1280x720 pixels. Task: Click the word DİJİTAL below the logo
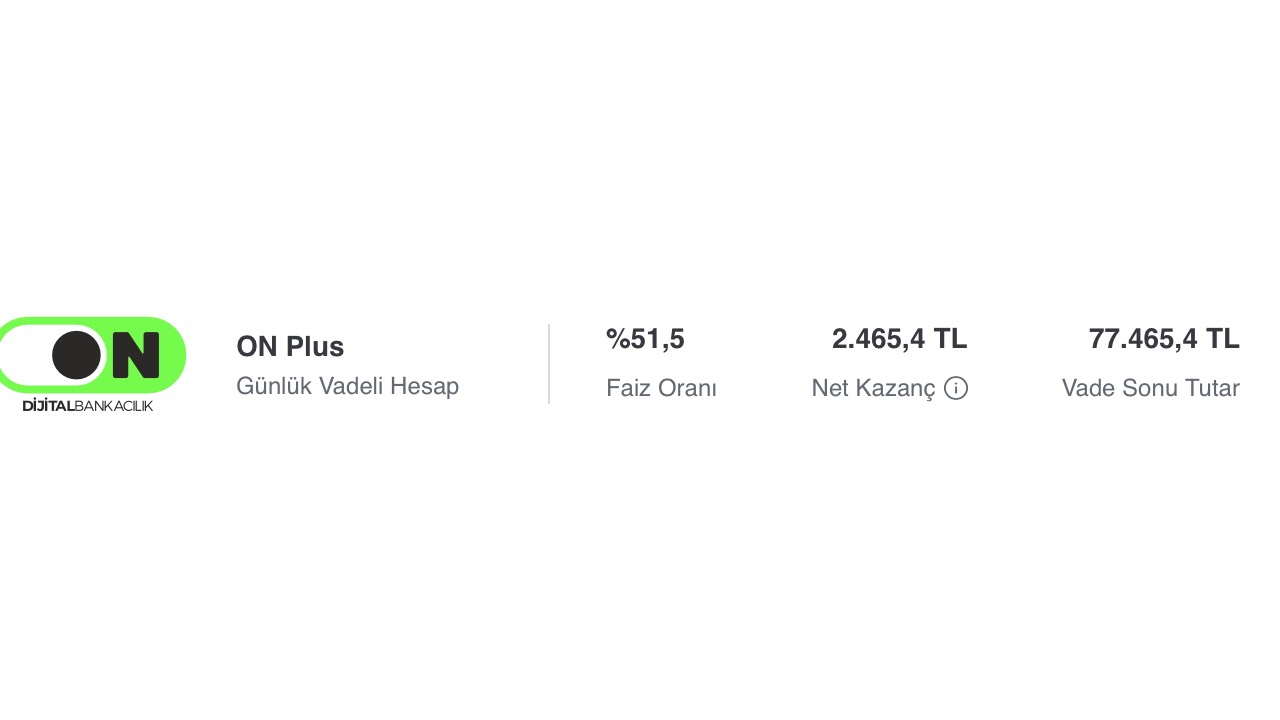[48, 405]
